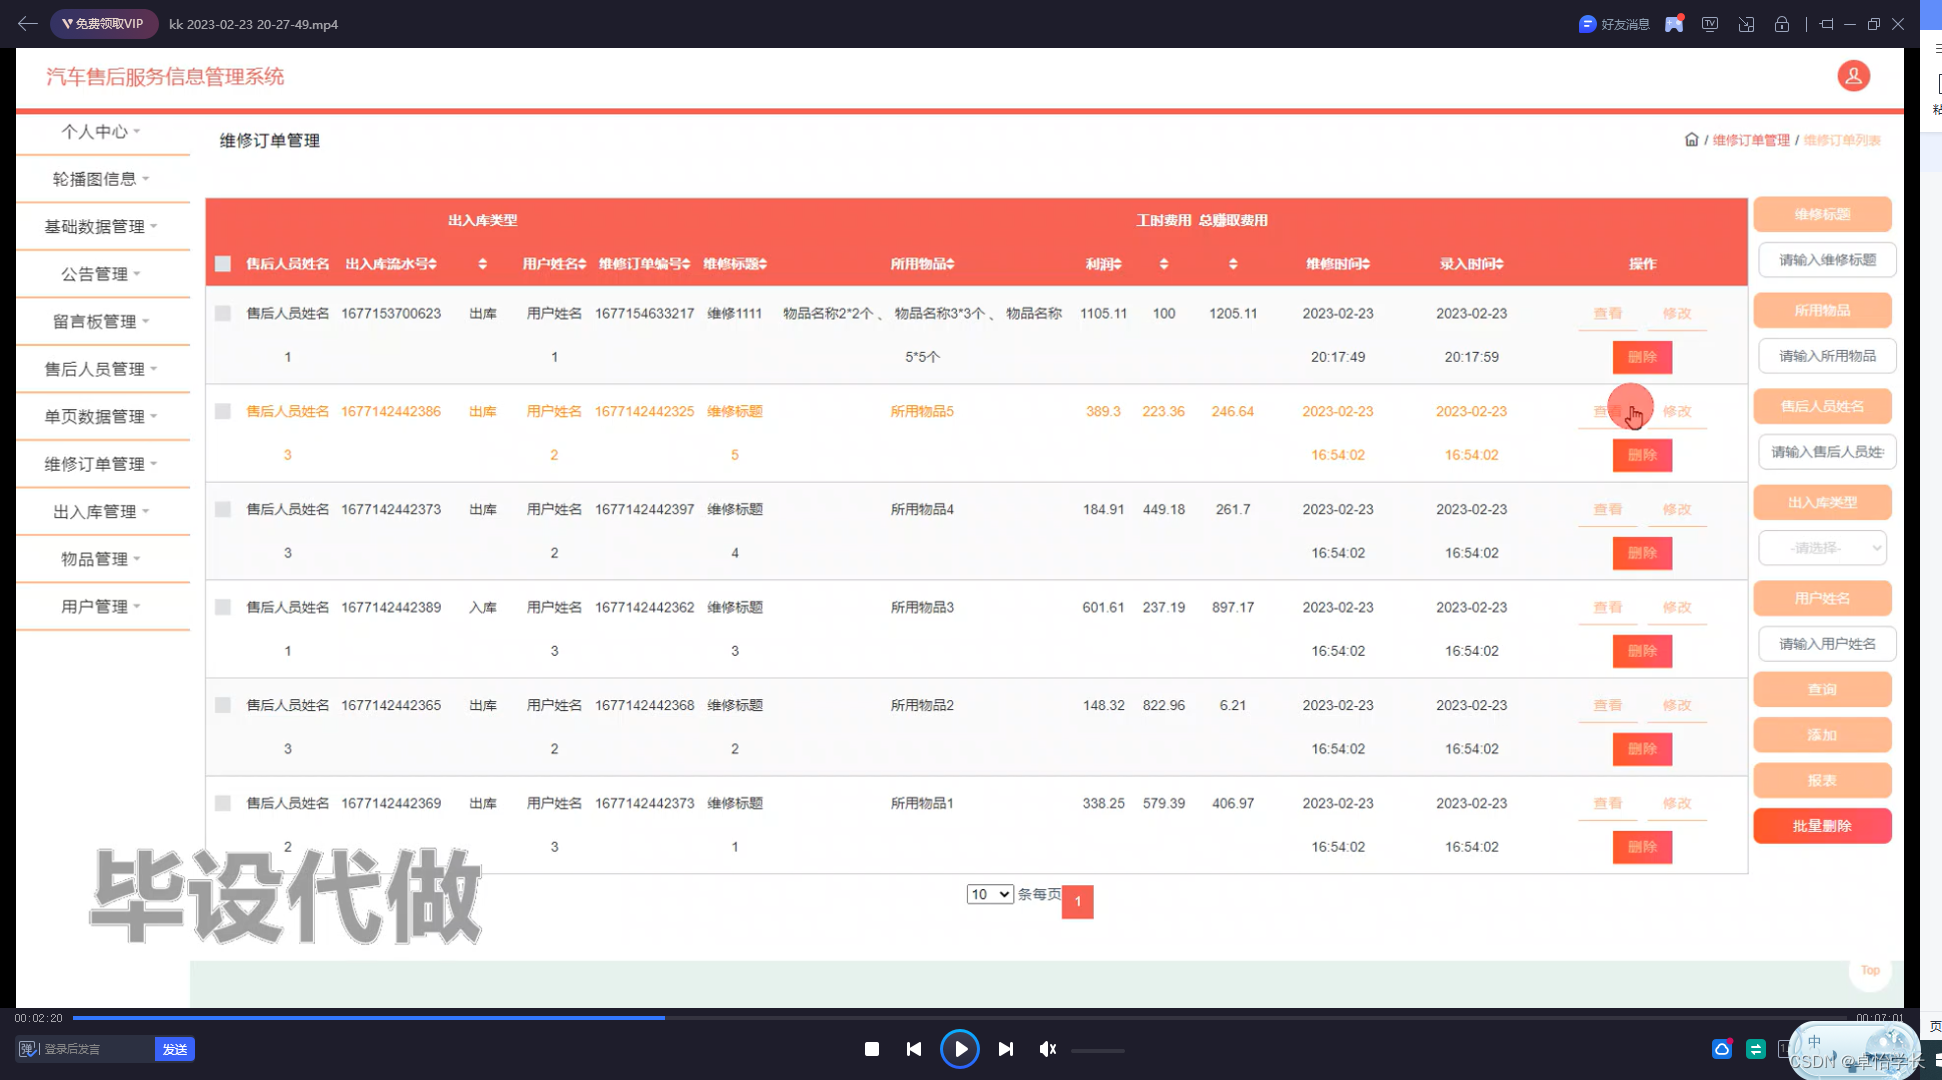Click 添加 button to add order
1942x1080 pixels.
point(1822,735)
